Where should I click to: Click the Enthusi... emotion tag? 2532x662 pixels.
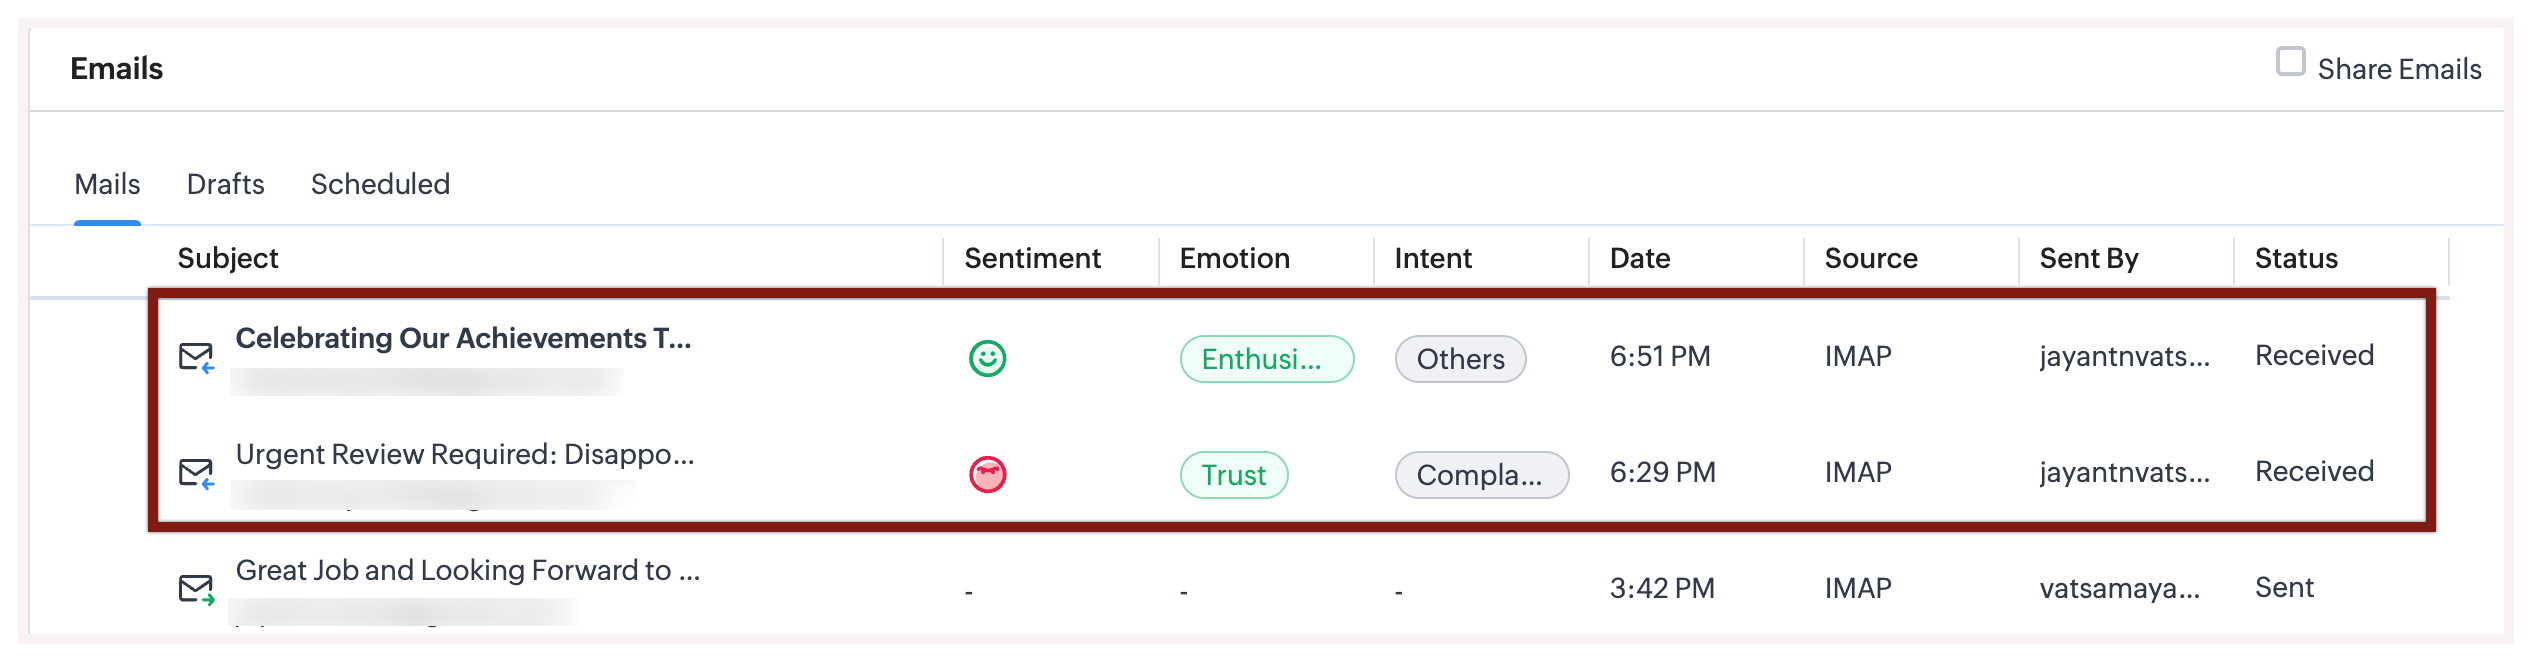[x=1266, y=359]
